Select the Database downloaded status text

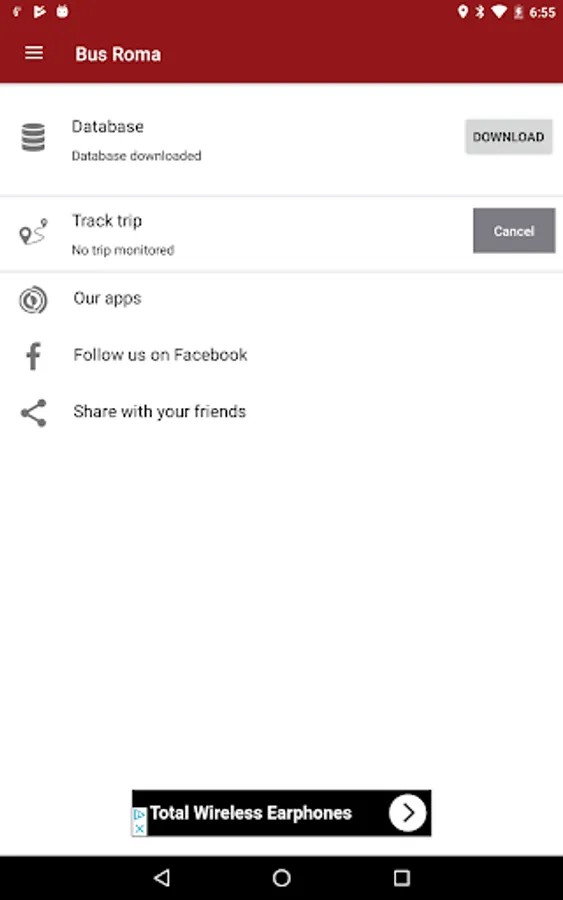[137, 156]
